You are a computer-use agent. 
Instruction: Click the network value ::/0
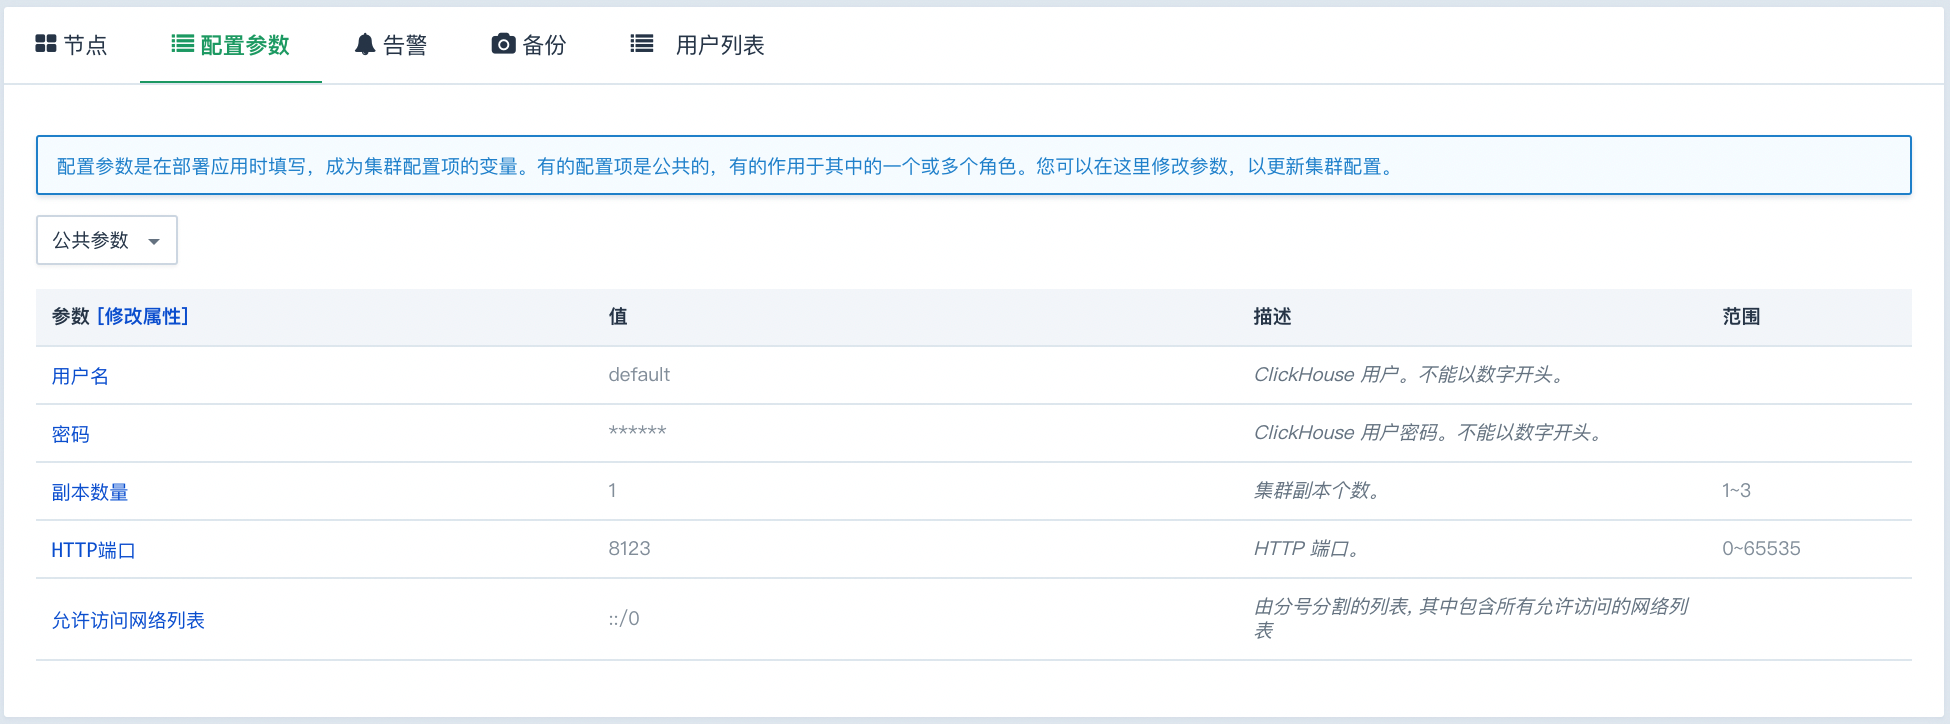pyautogui.click(x=624, y=619)
